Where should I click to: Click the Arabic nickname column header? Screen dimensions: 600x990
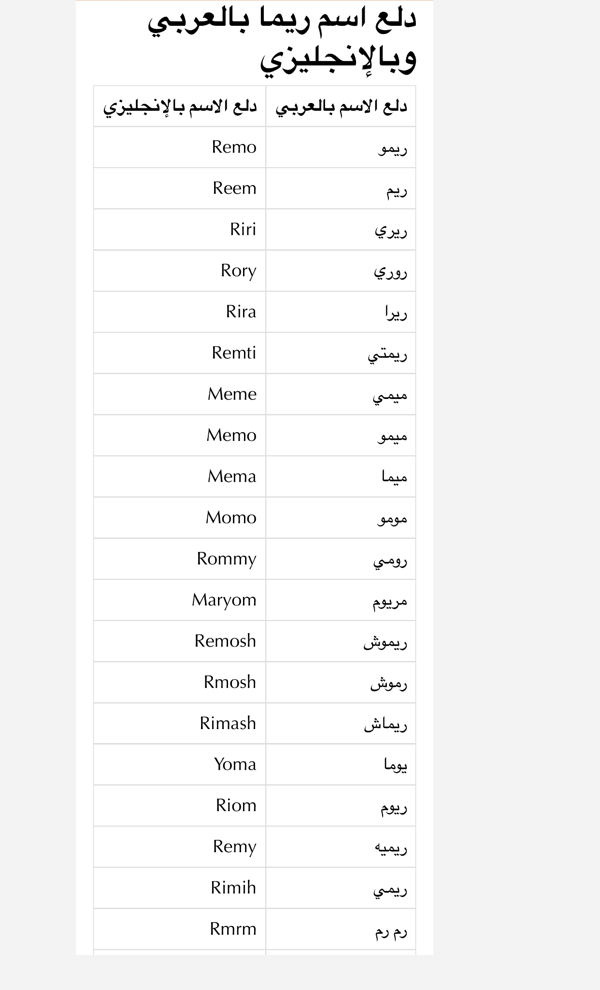pos(340,106)
